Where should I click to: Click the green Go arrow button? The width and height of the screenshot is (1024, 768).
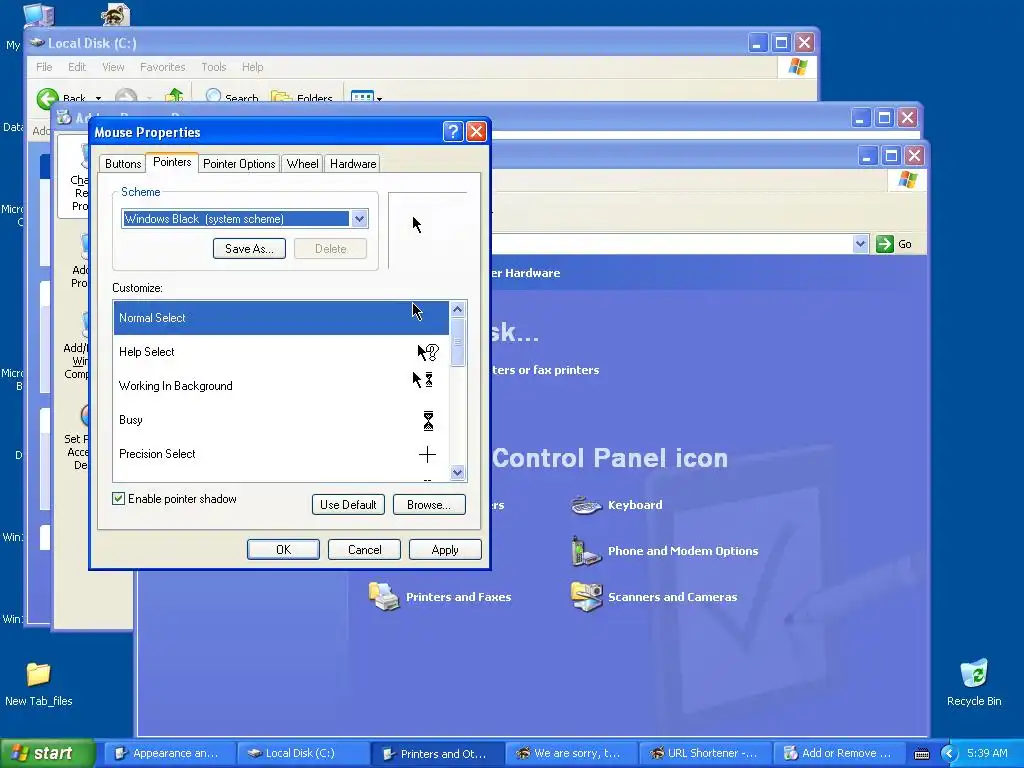(x=884, y=244)
